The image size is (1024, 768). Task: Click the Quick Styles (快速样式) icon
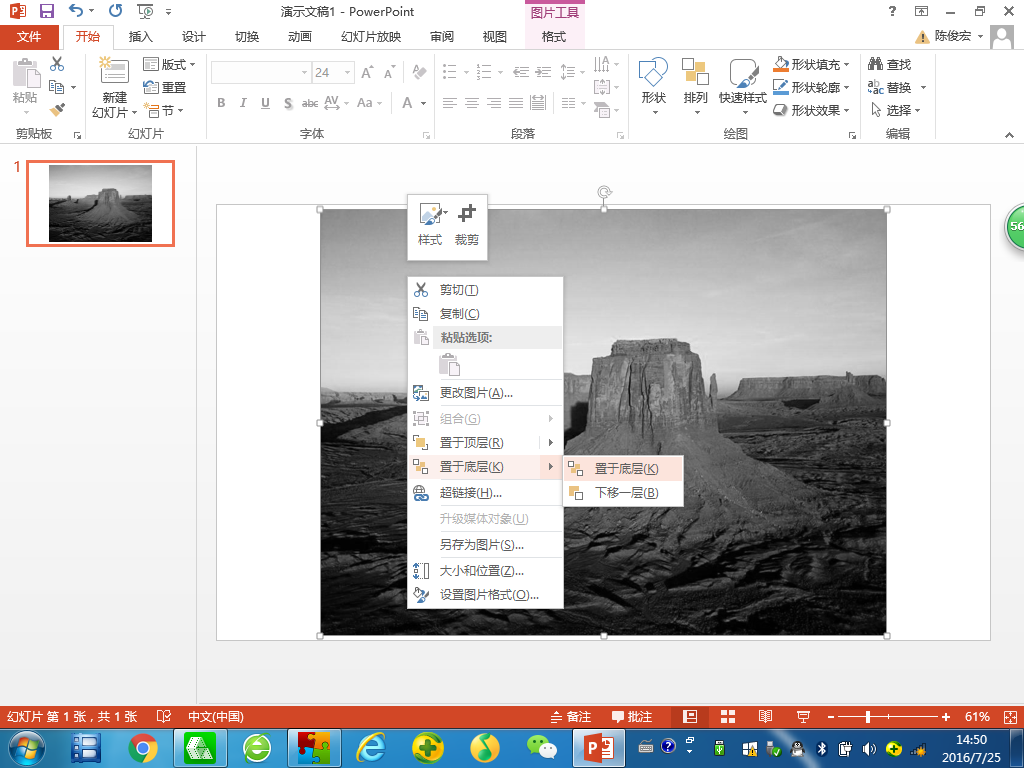[x=743, y=72]
